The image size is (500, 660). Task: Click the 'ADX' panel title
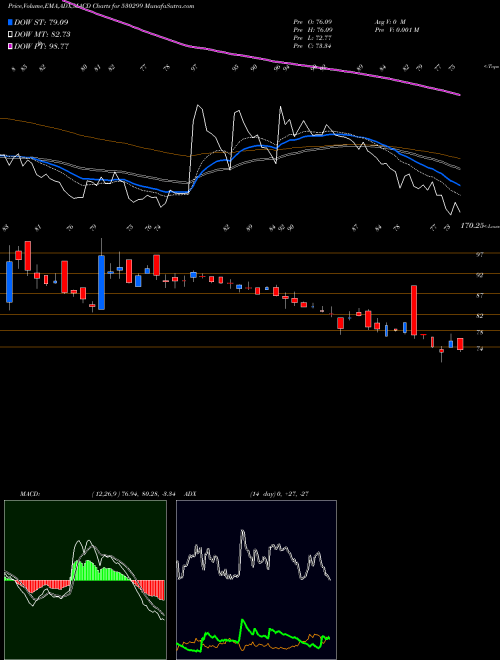click(190, 494)
